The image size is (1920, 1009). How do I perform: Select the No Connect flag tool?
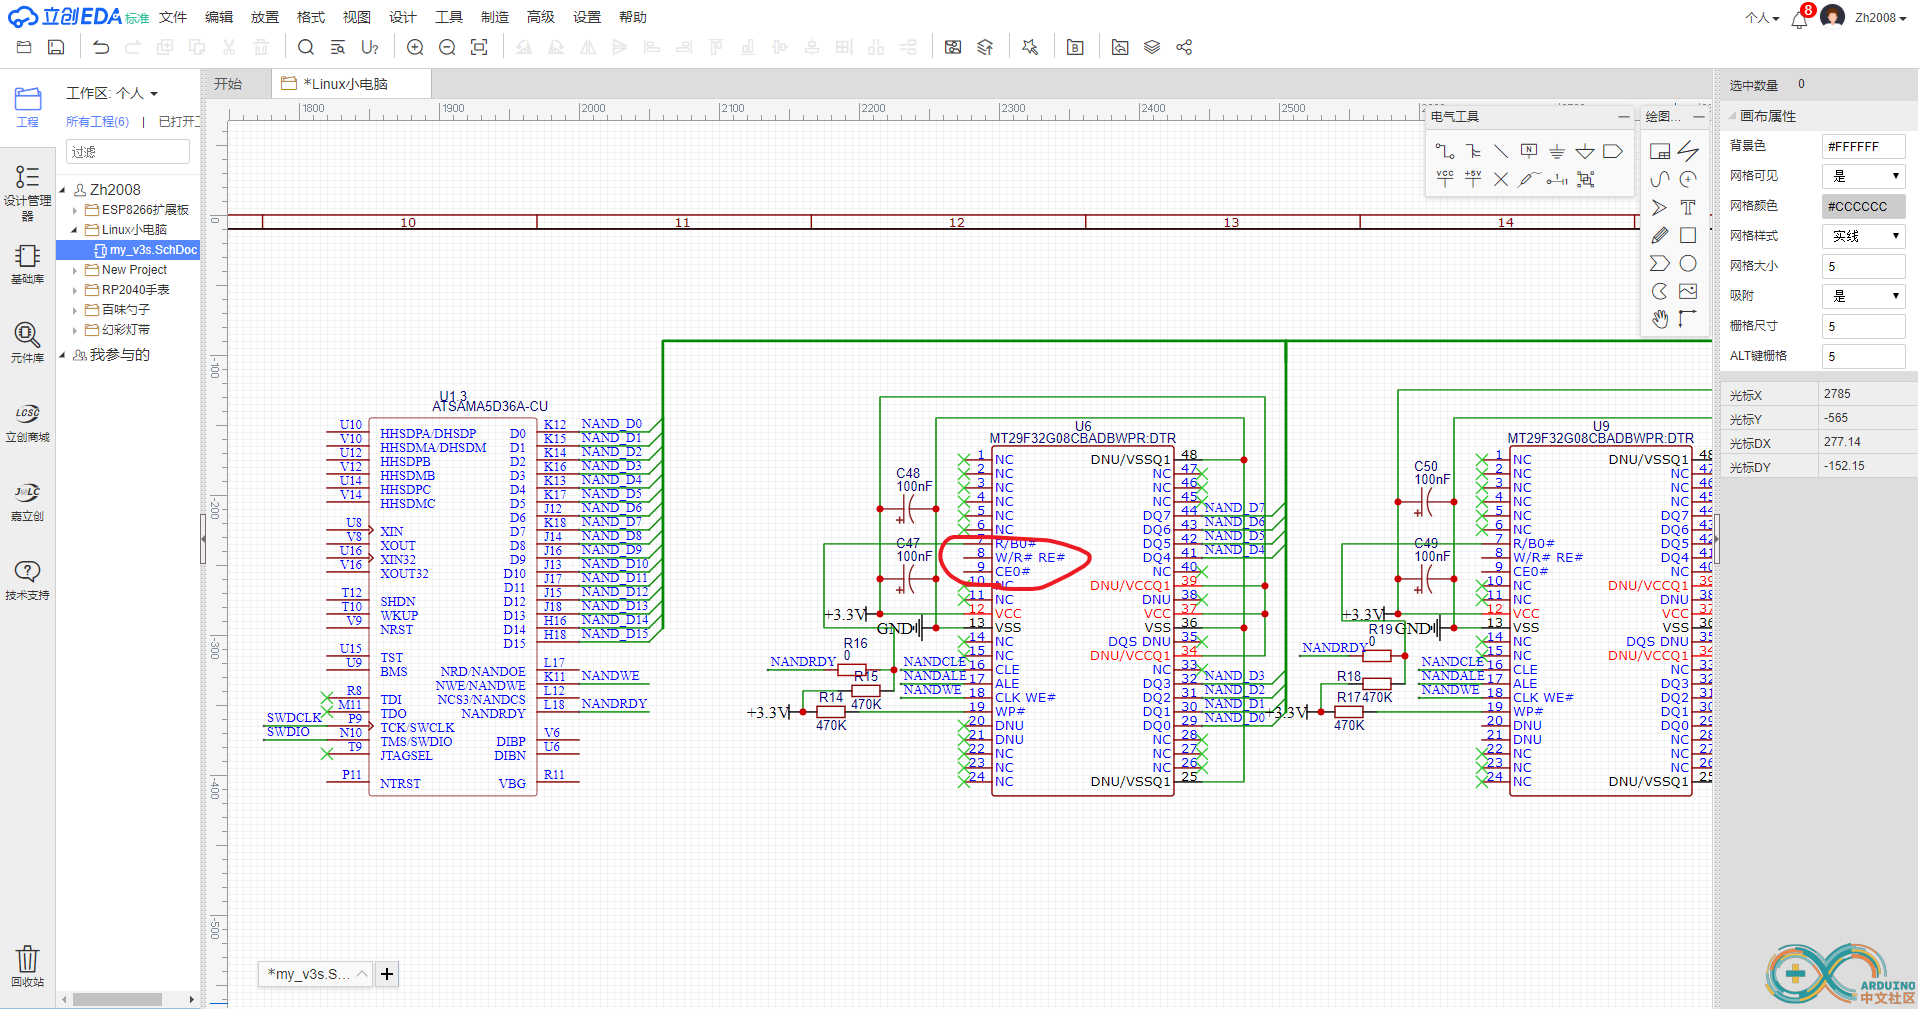pos(1501,179)
